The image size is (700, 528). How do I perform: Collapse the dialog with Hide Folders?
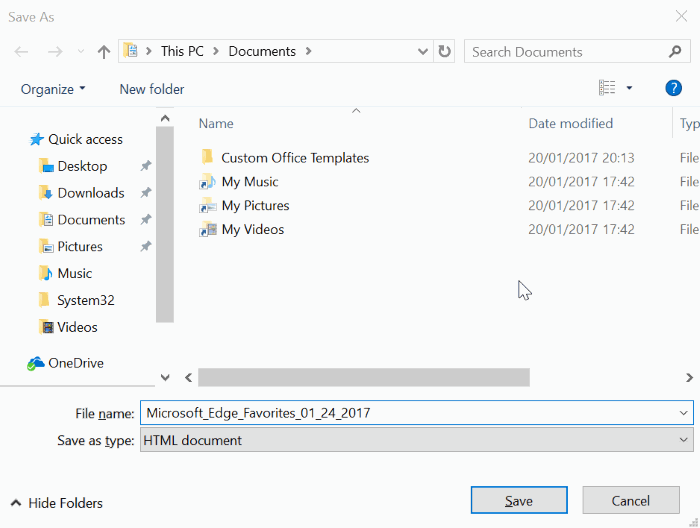[57, 503]
